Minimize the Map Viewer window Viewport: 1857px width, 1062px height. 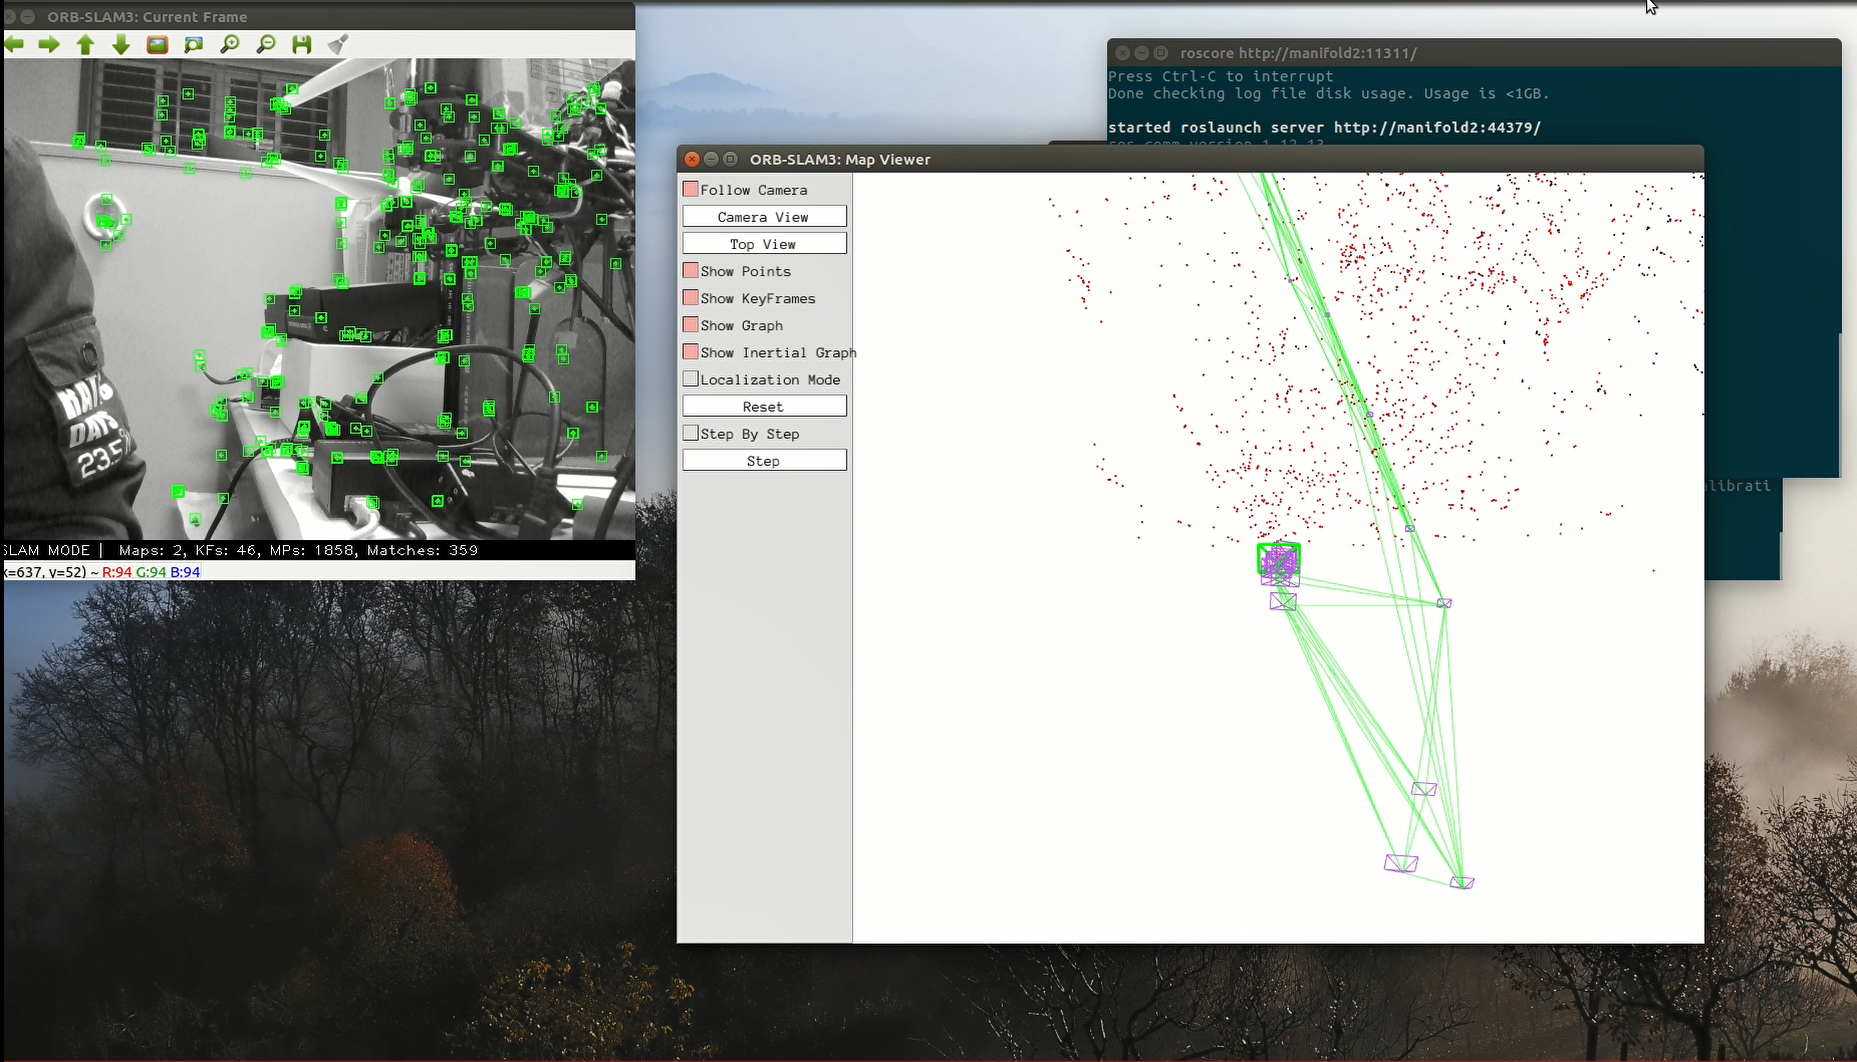(x=711, y=159)
